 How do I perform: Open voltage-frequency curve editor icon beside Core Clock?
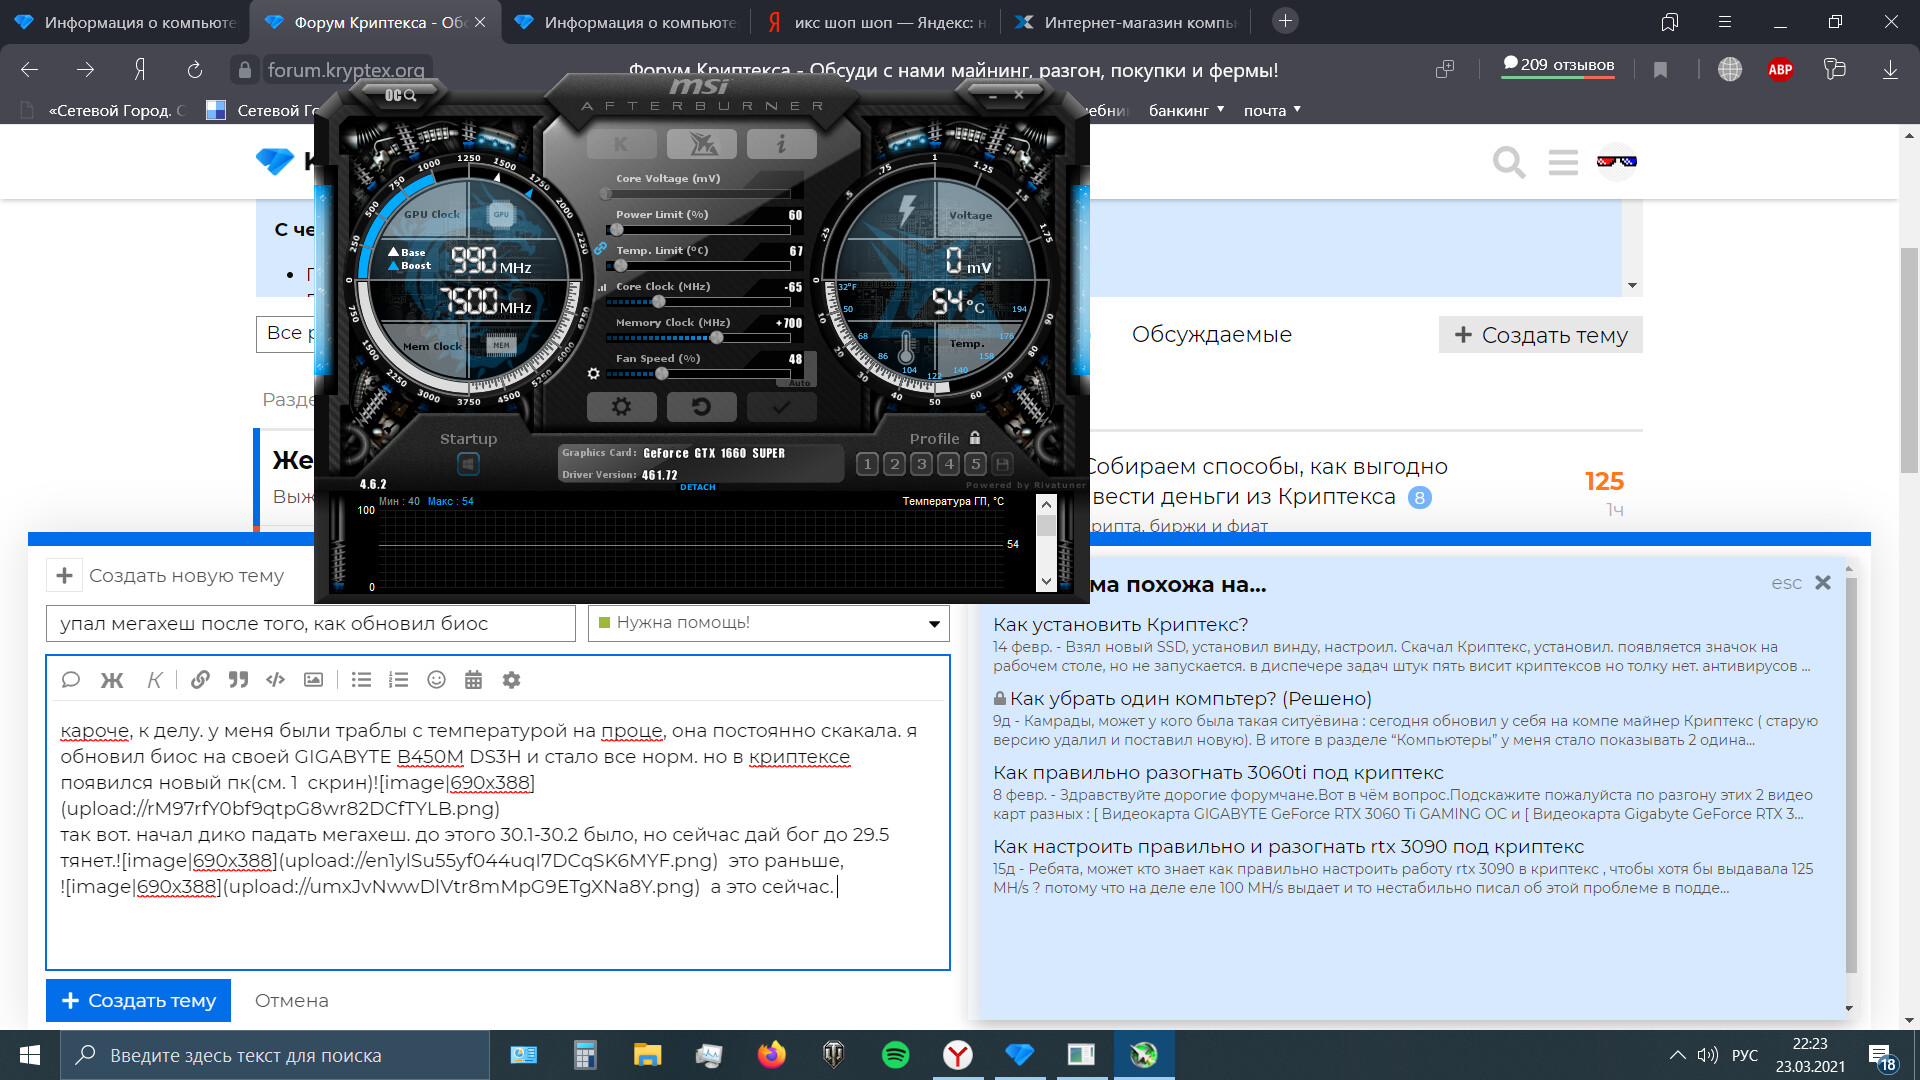[x=602, y=287]
